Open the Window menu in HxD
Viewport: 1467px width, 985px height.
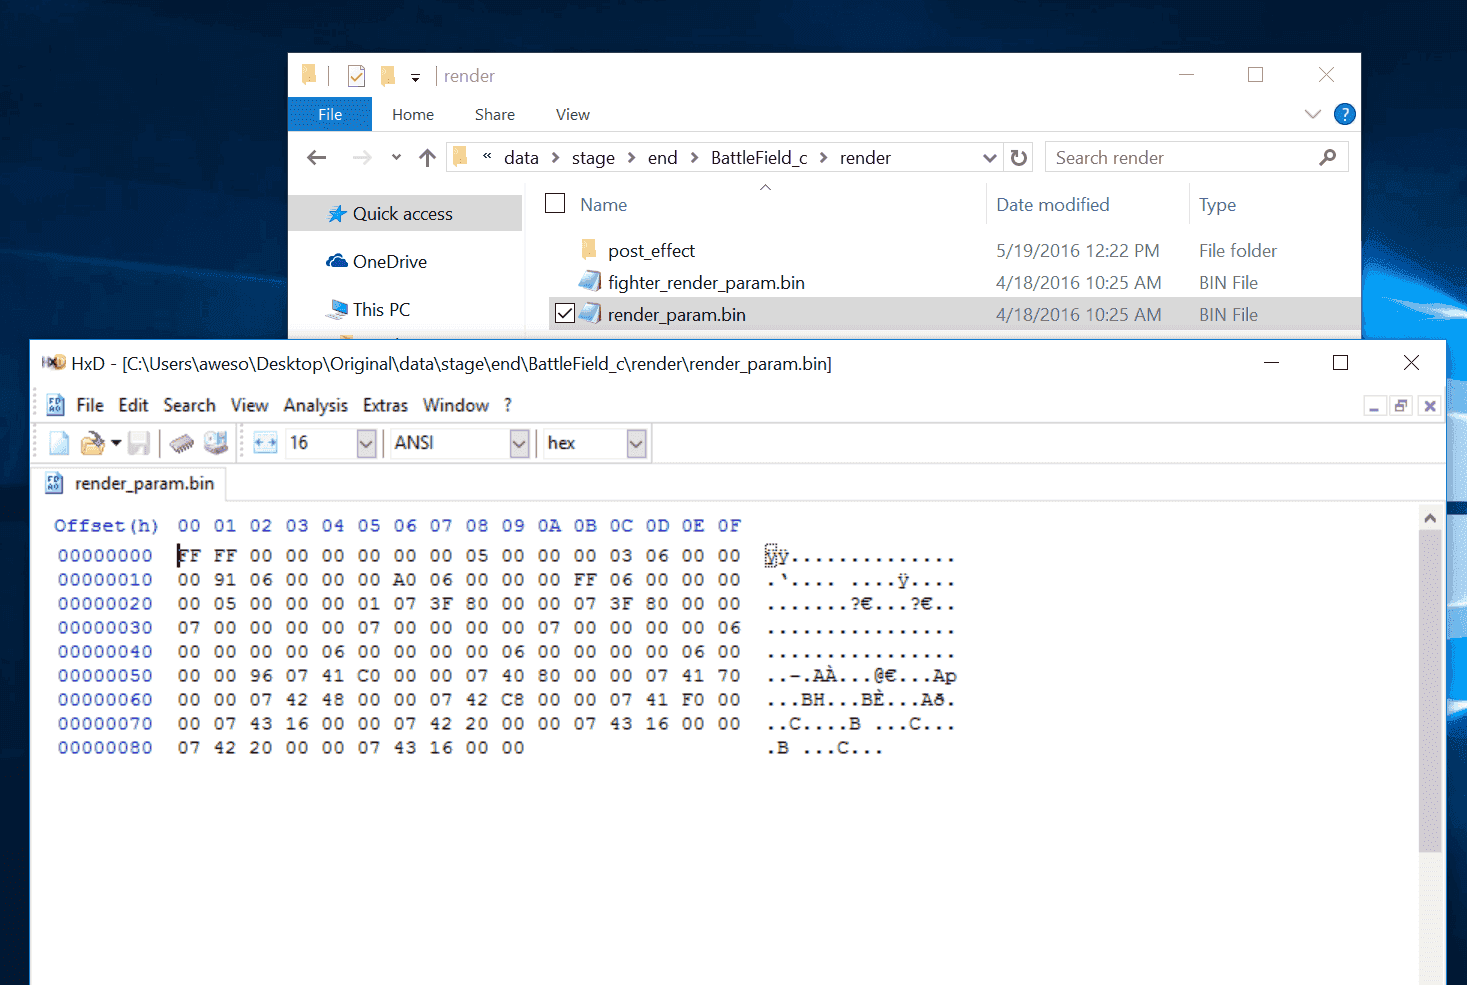coord(455,405)
